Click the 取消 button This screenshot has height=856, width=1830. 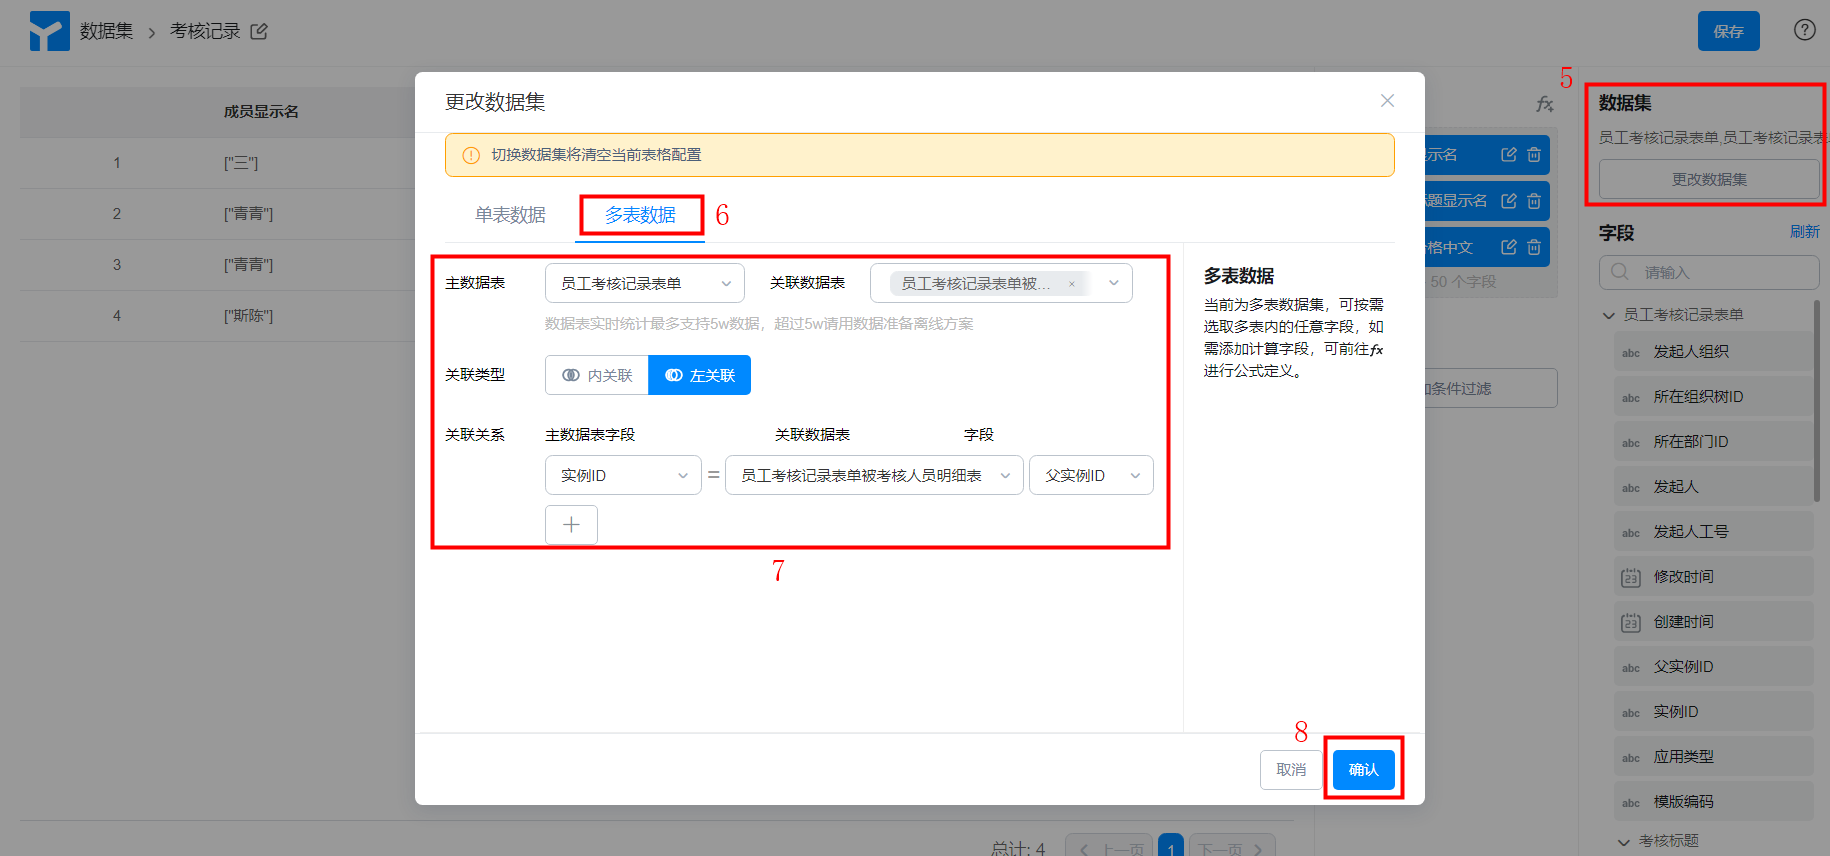(x=1290, y=770)
